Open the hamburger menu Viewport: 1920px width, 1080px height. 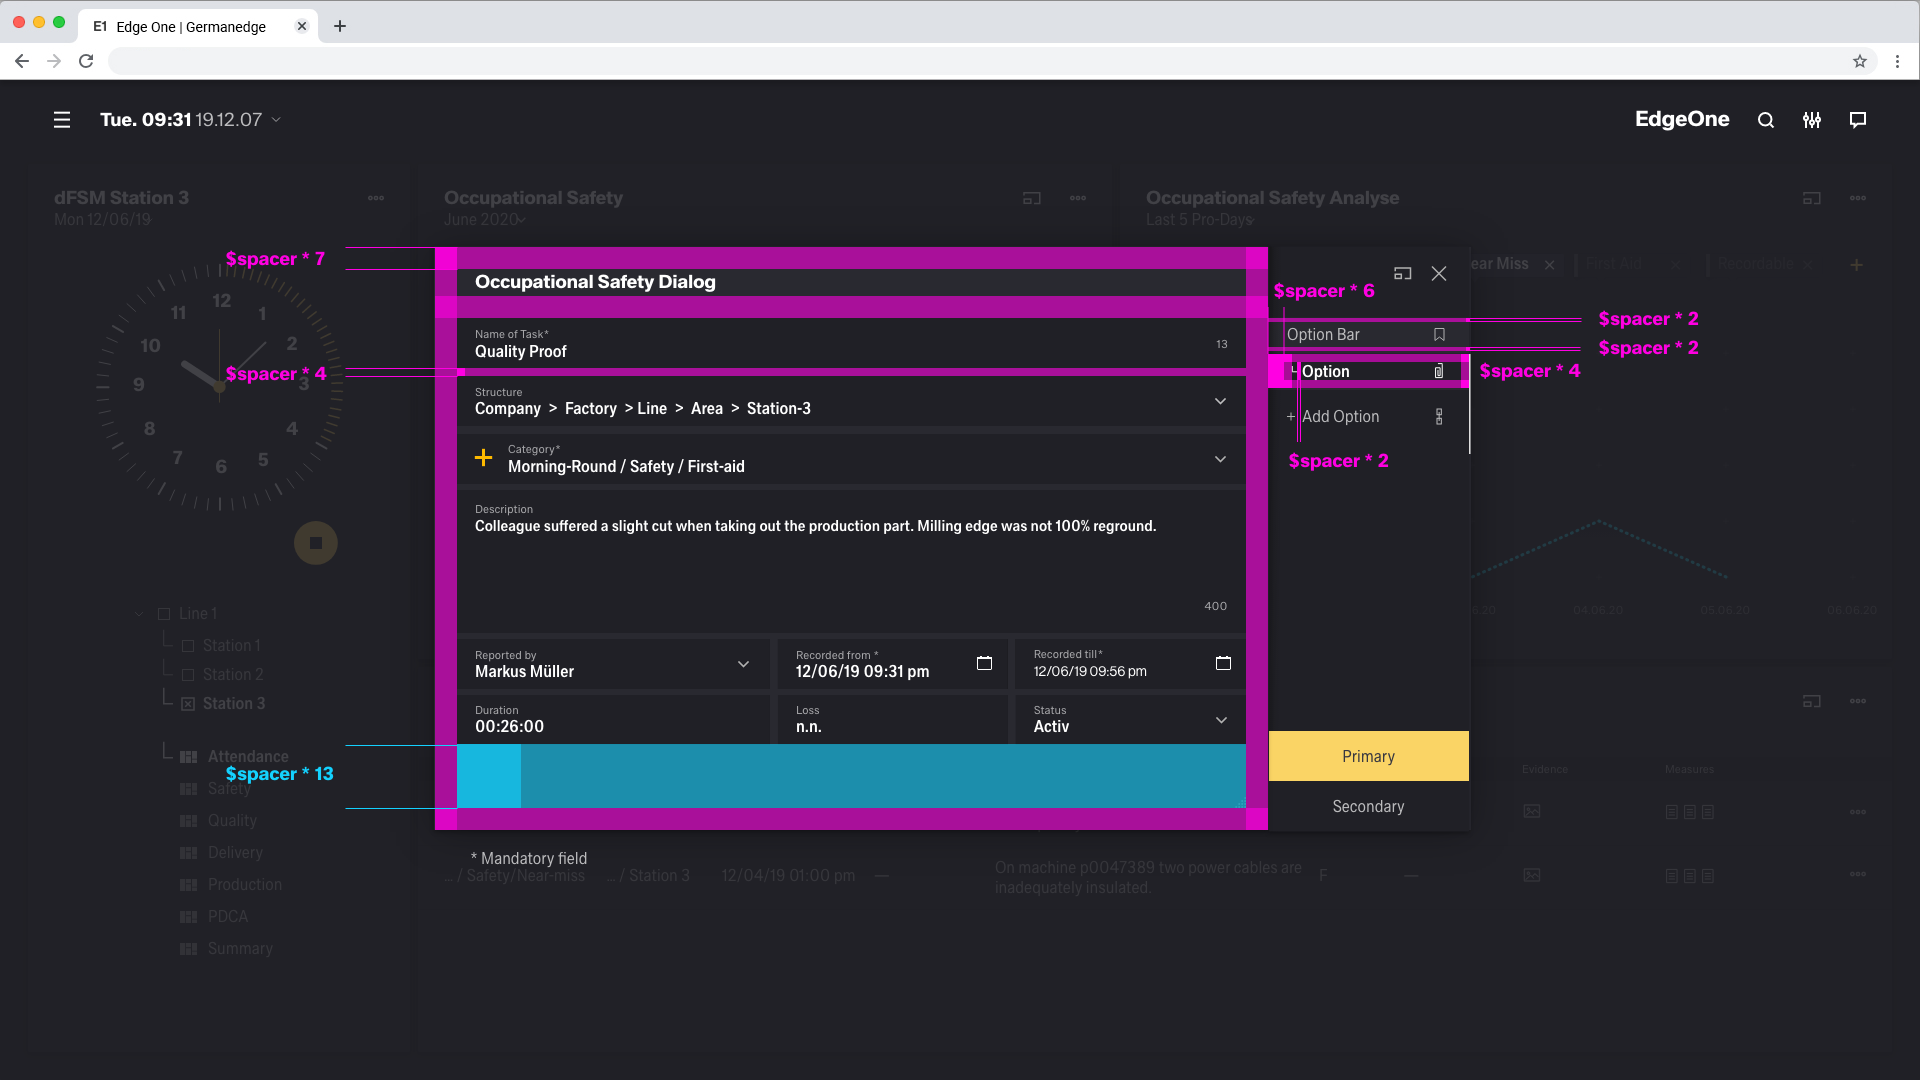click(x=62, y=120)
